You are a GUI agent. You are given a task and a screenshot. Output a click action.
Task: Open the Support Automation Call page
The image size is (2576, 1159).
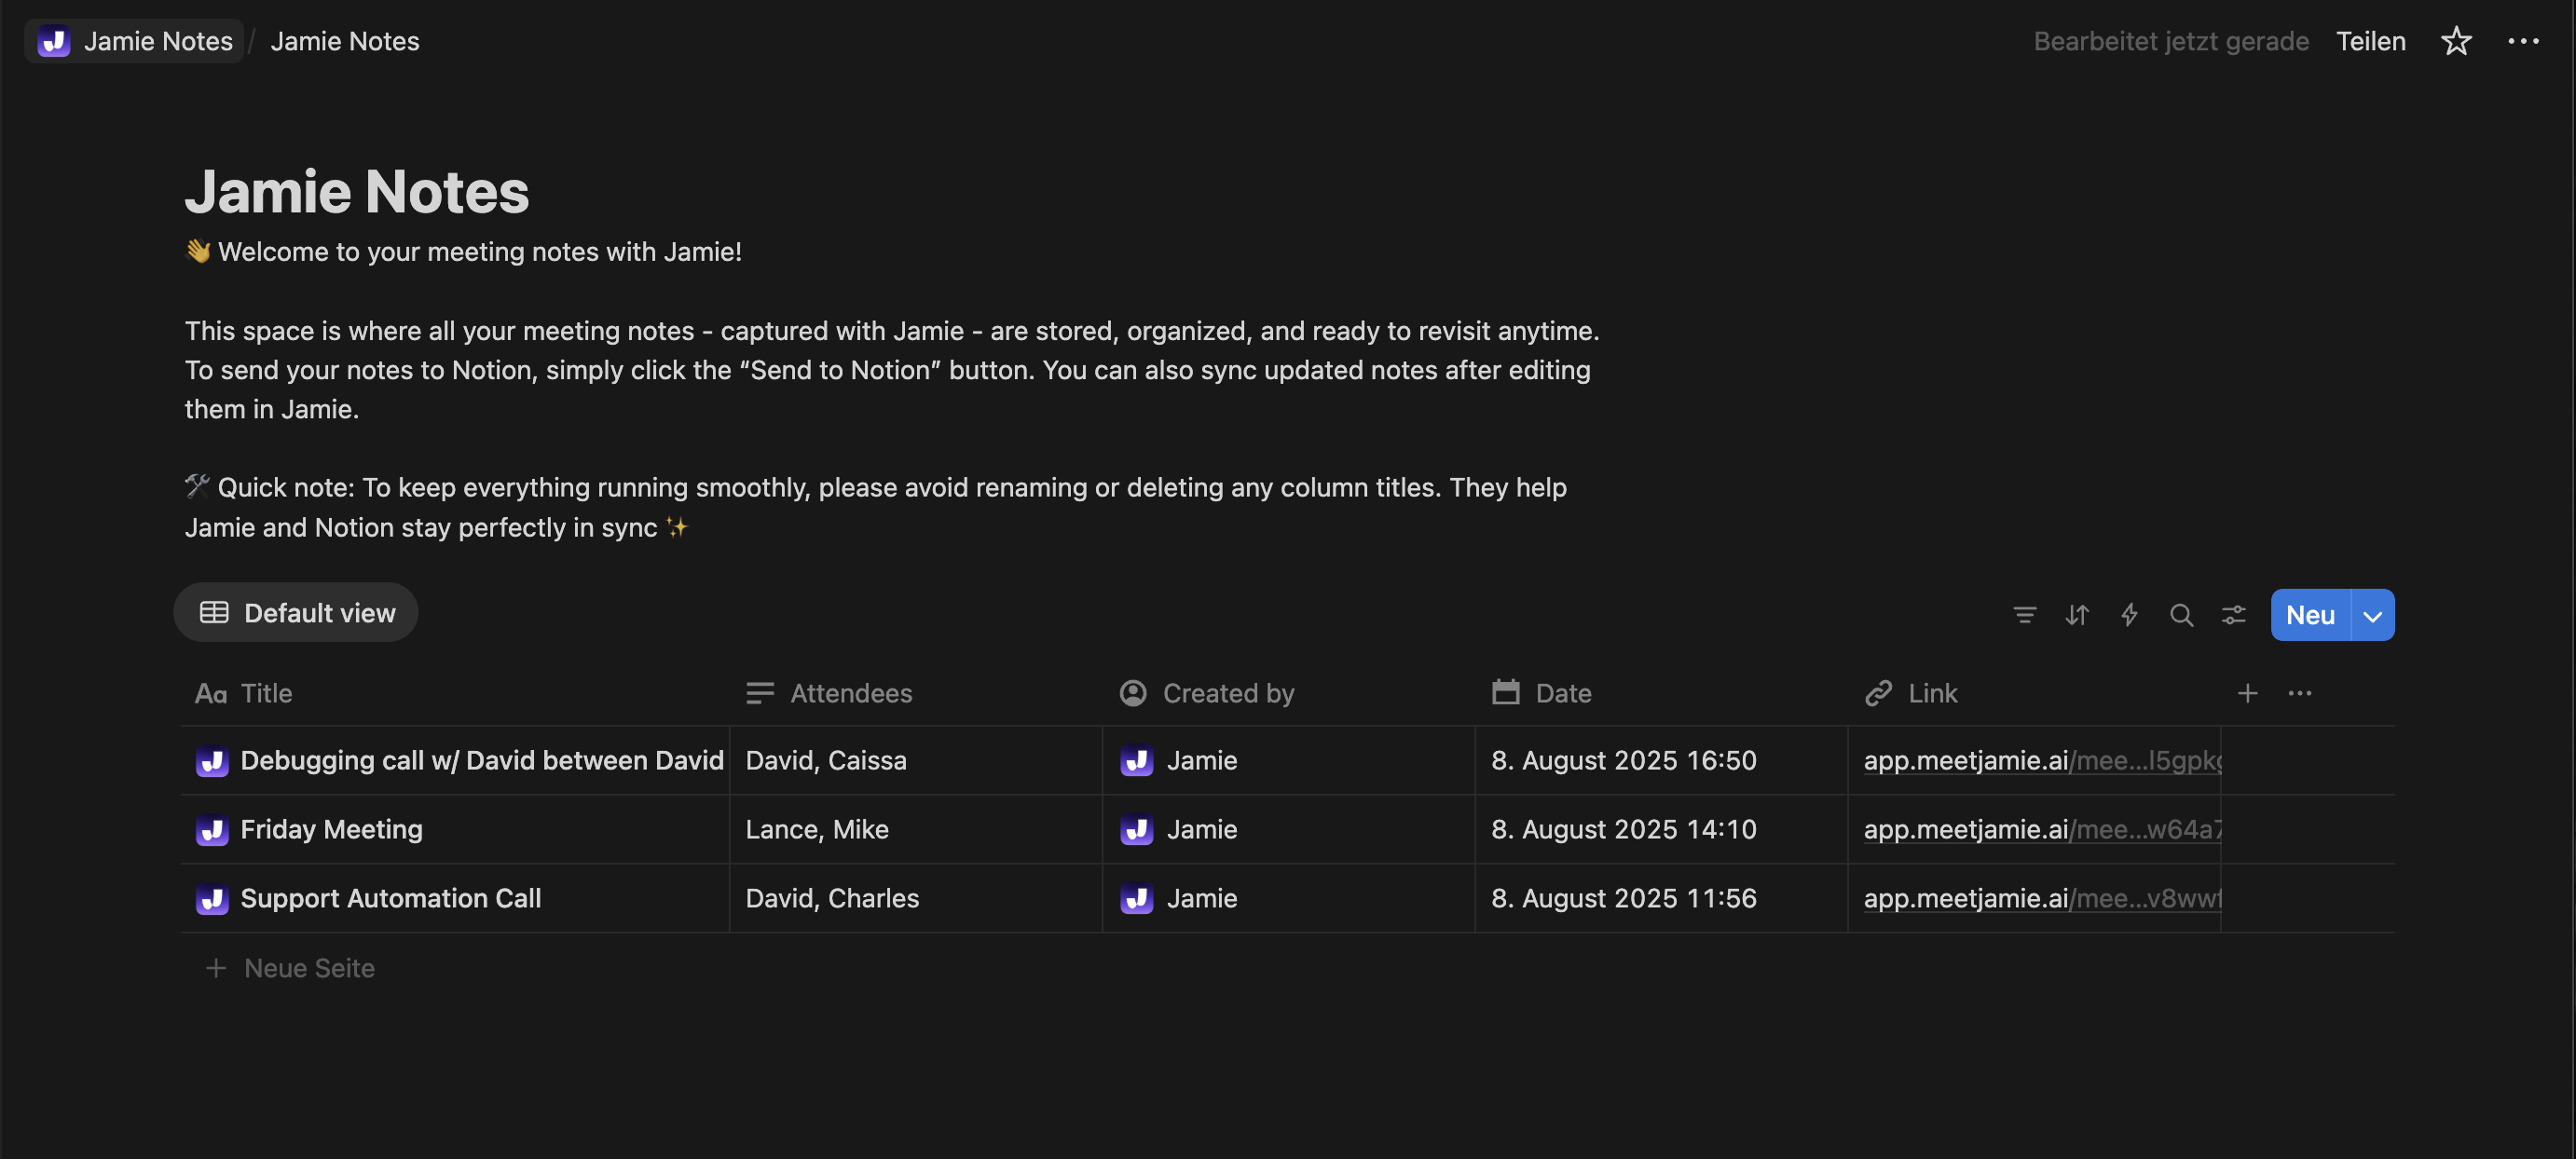pos(391,898)
